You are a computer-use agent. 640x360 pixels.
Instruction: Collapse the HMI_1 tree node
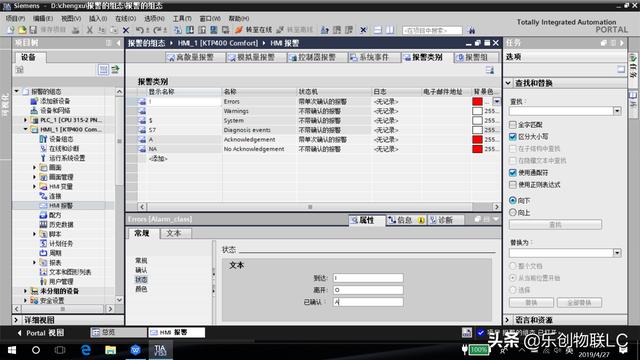25,129
